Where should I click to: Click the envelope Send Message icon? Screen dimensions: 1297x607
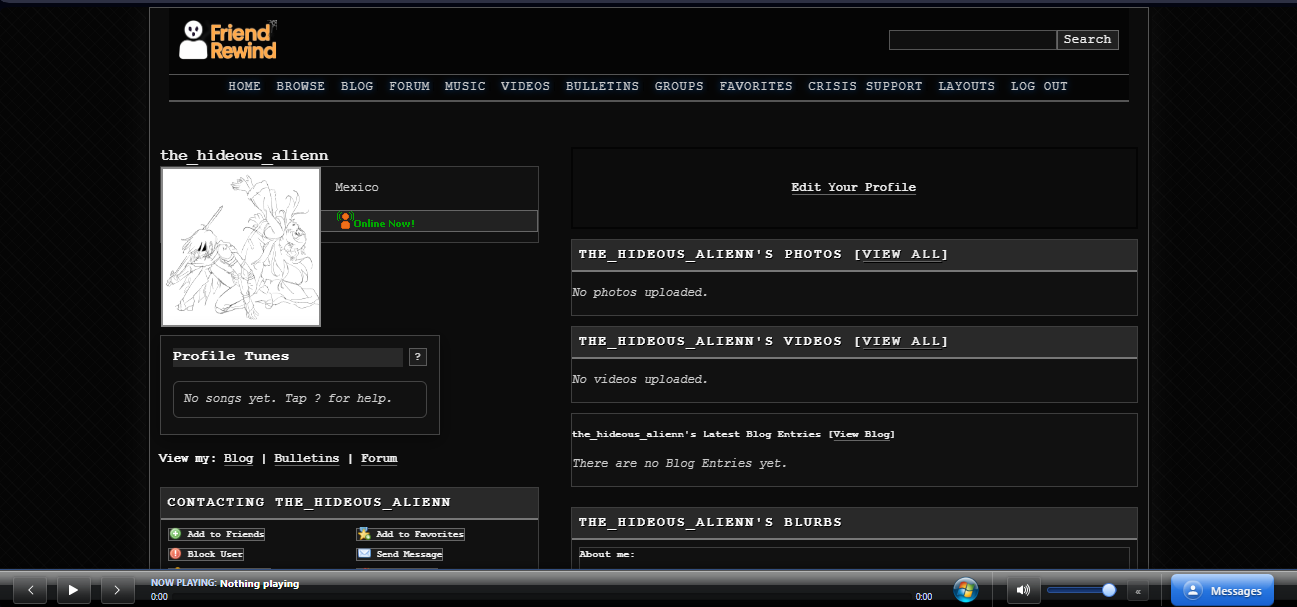(364, 553)
